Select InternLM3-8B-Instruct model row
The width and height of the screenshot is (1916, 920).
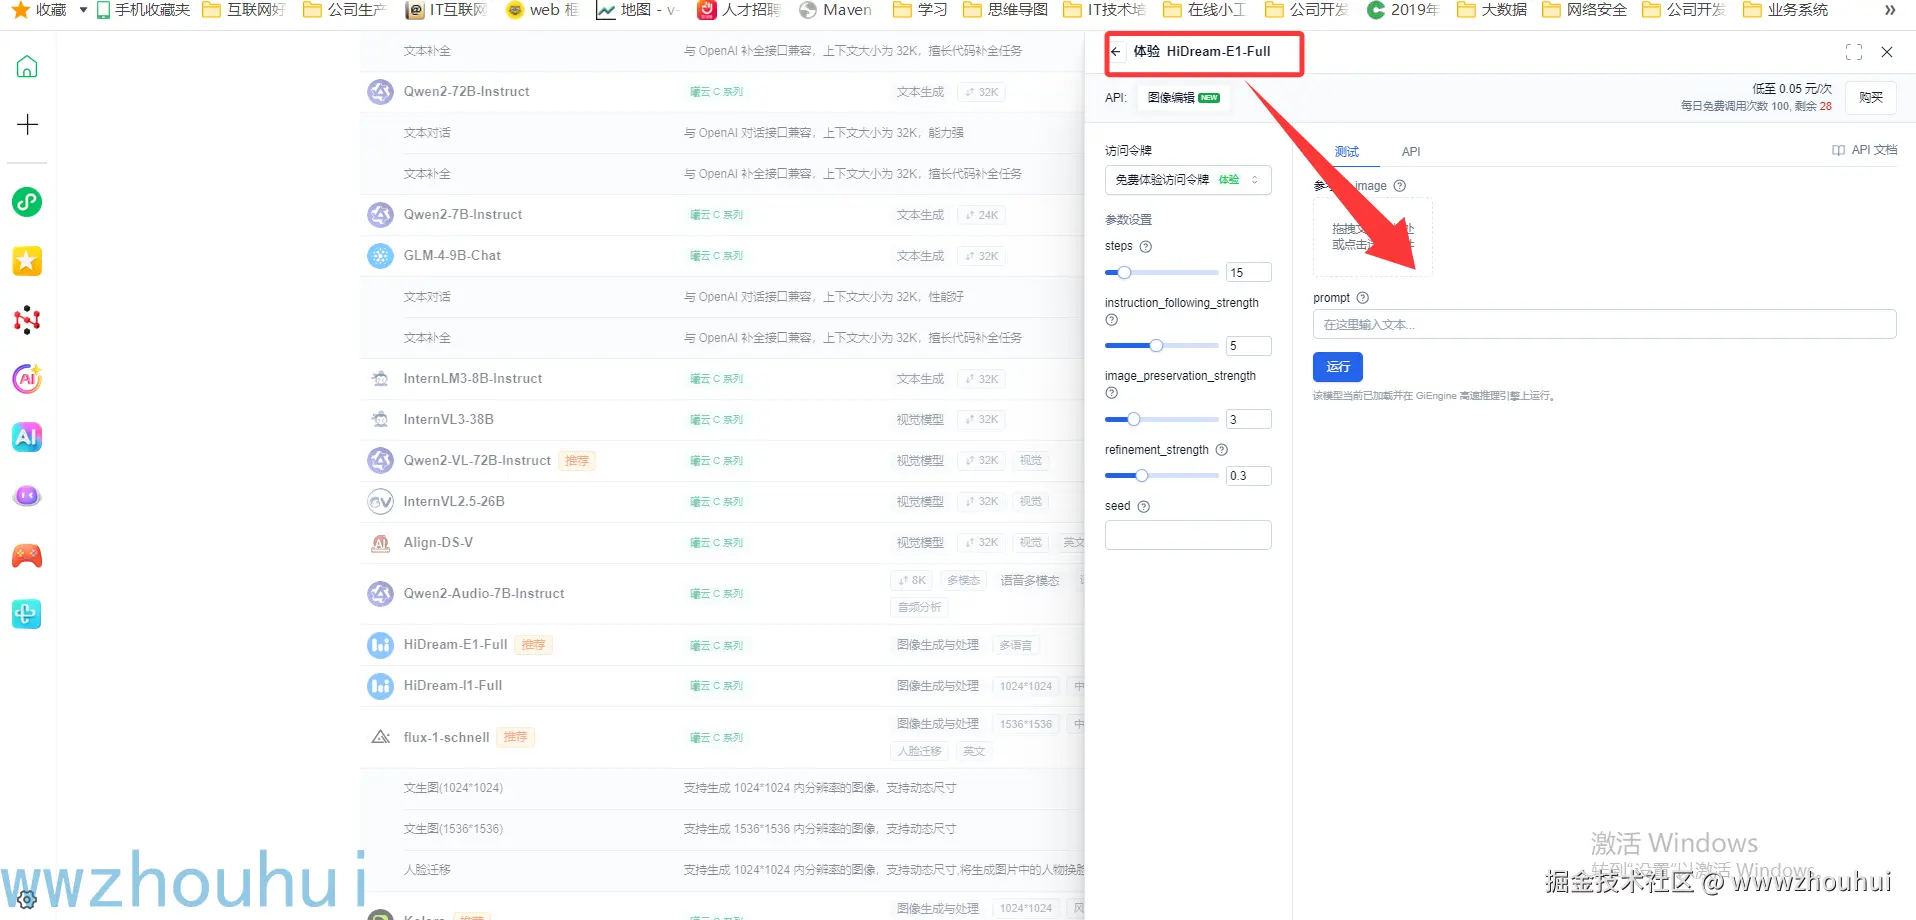(x=722, y=379)
